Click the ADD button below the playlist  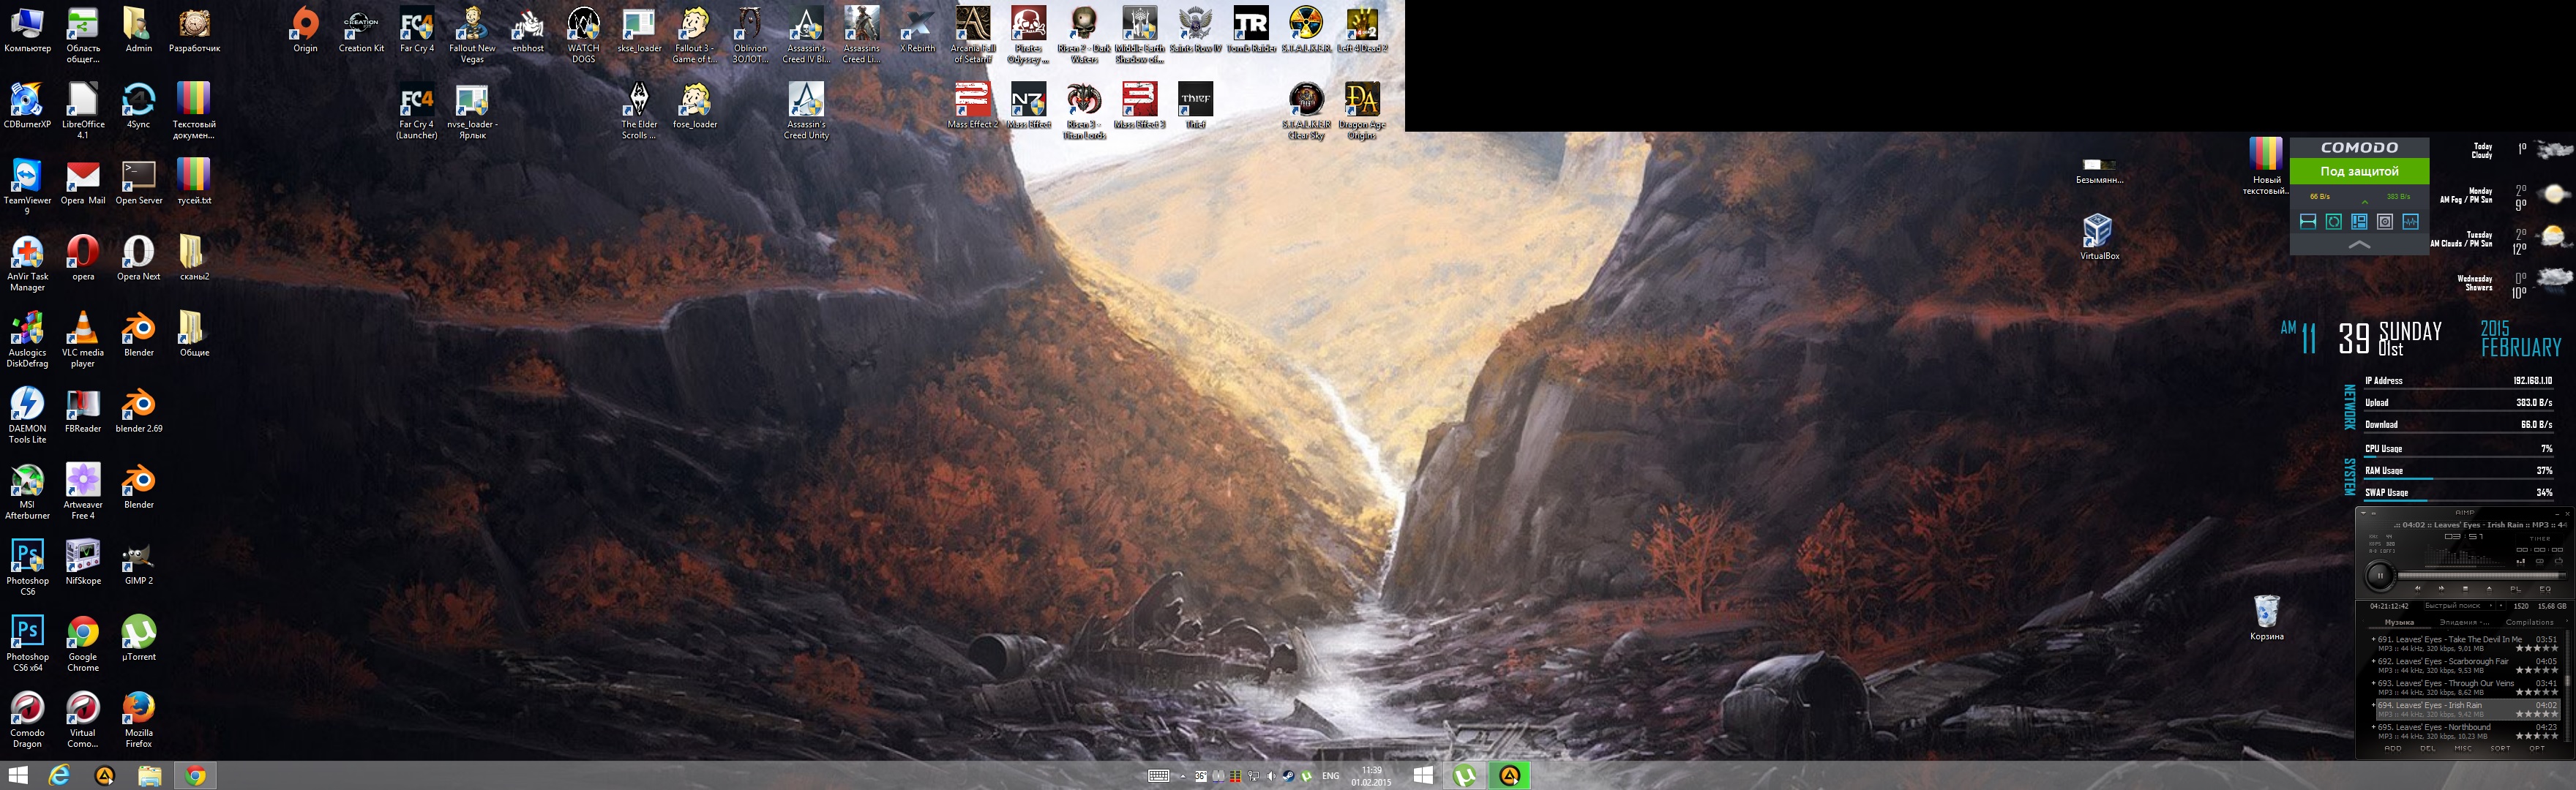pyautogui.click(x=2393, y=748)
